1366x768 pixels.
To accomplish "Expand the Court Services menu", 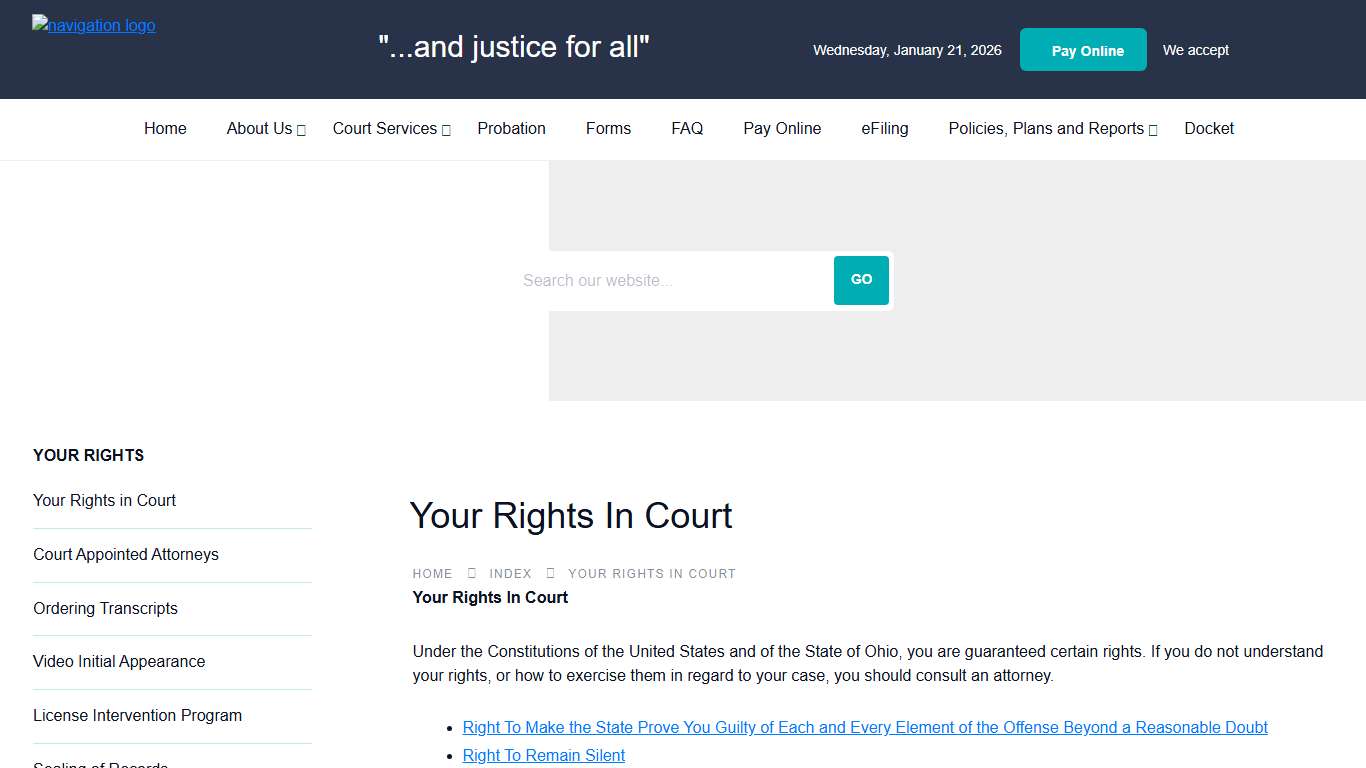I will 386,128.
